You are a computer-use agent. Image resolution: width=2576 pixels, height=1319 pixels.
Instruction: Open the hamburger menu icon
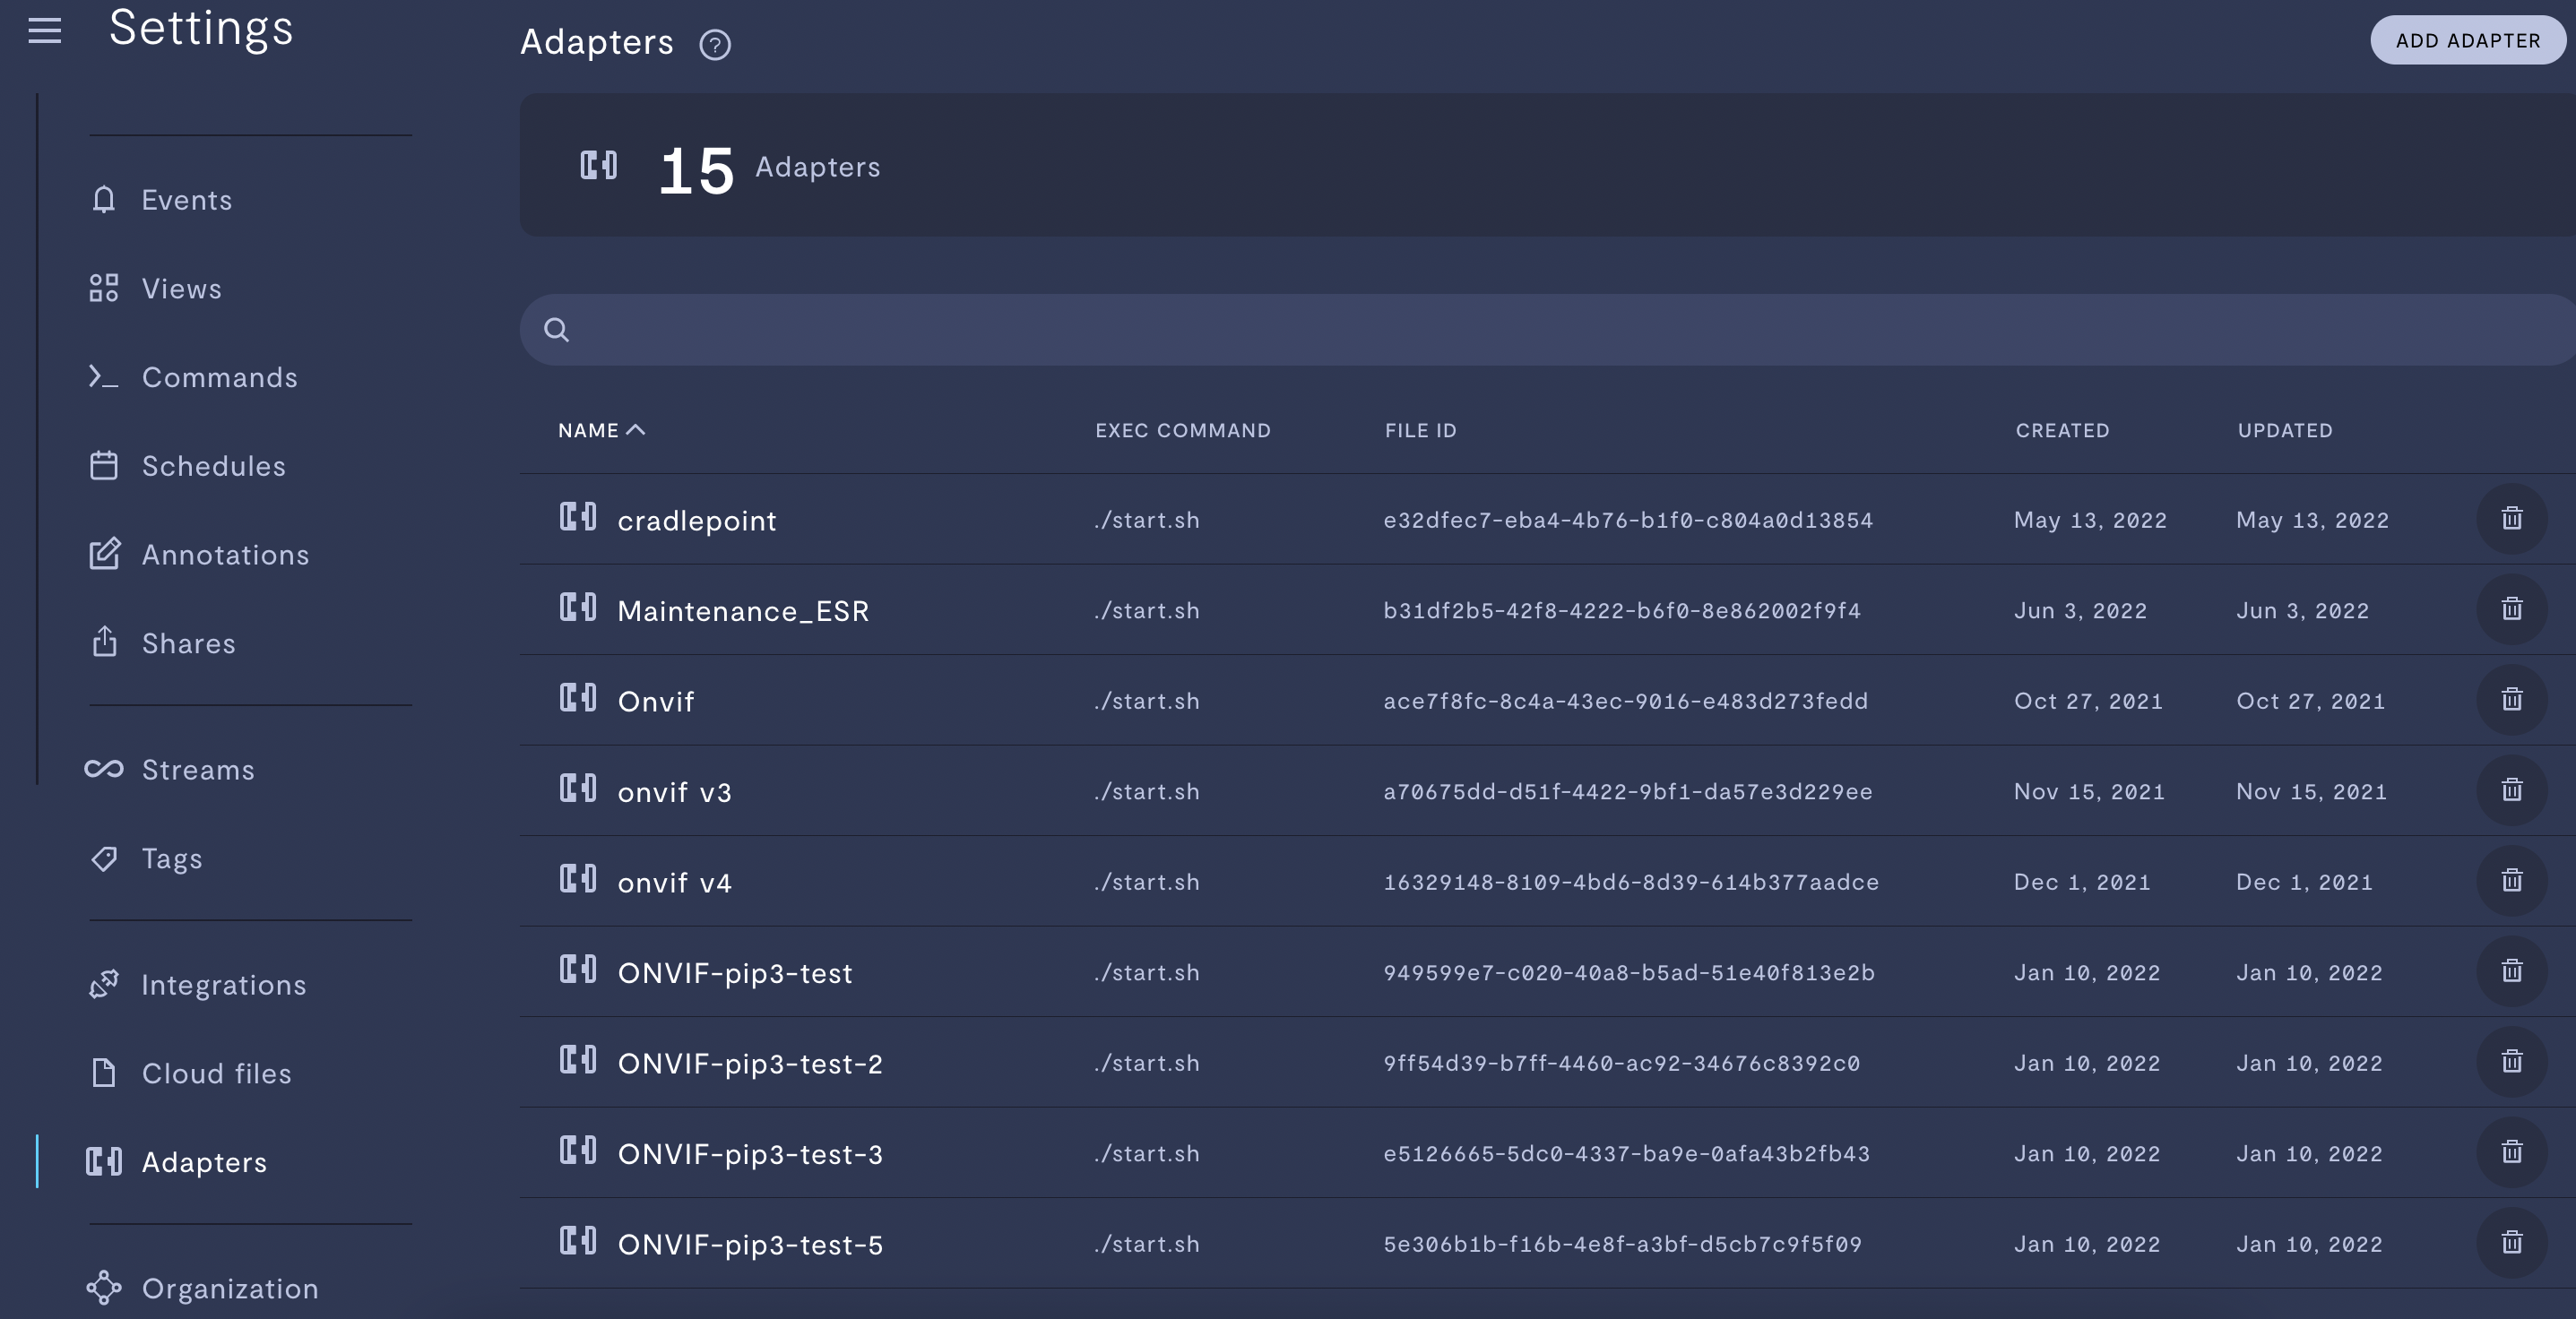click(44, 31)
